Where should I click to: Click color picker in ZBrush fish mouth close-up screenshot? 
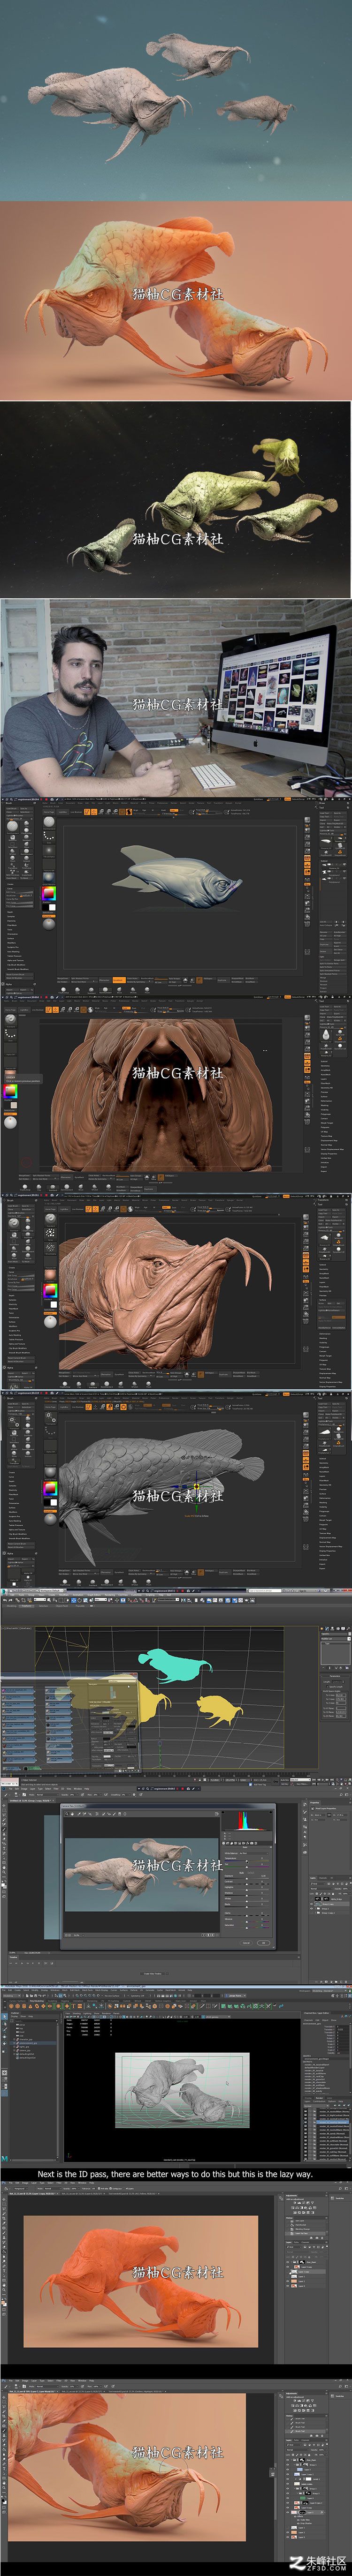coord(10,1092)
